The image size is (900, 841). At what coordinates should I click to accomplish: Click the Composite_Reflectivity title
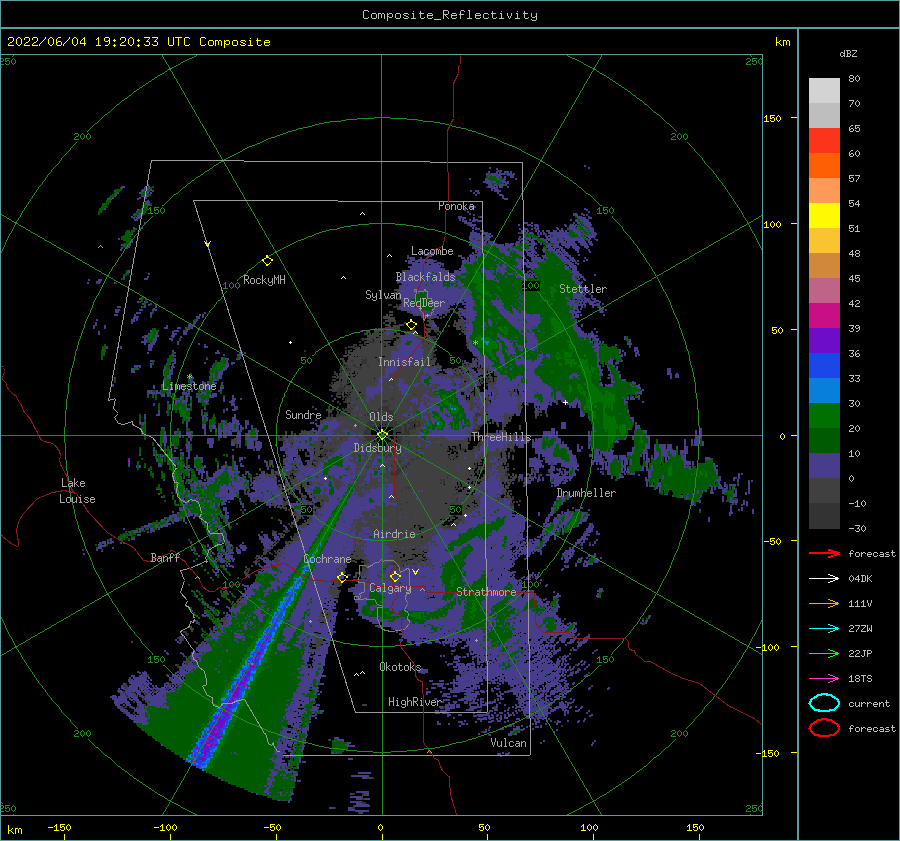(449, 15)
